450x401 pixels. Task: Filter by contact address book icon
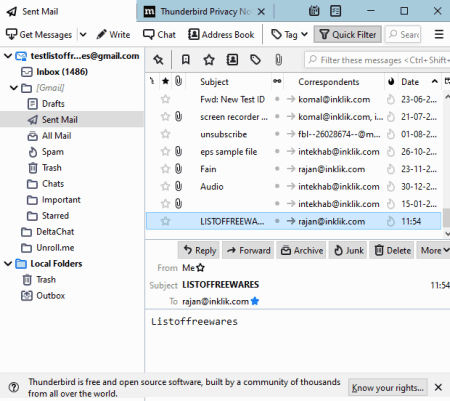pyautogui.click(x=232, y=60)
